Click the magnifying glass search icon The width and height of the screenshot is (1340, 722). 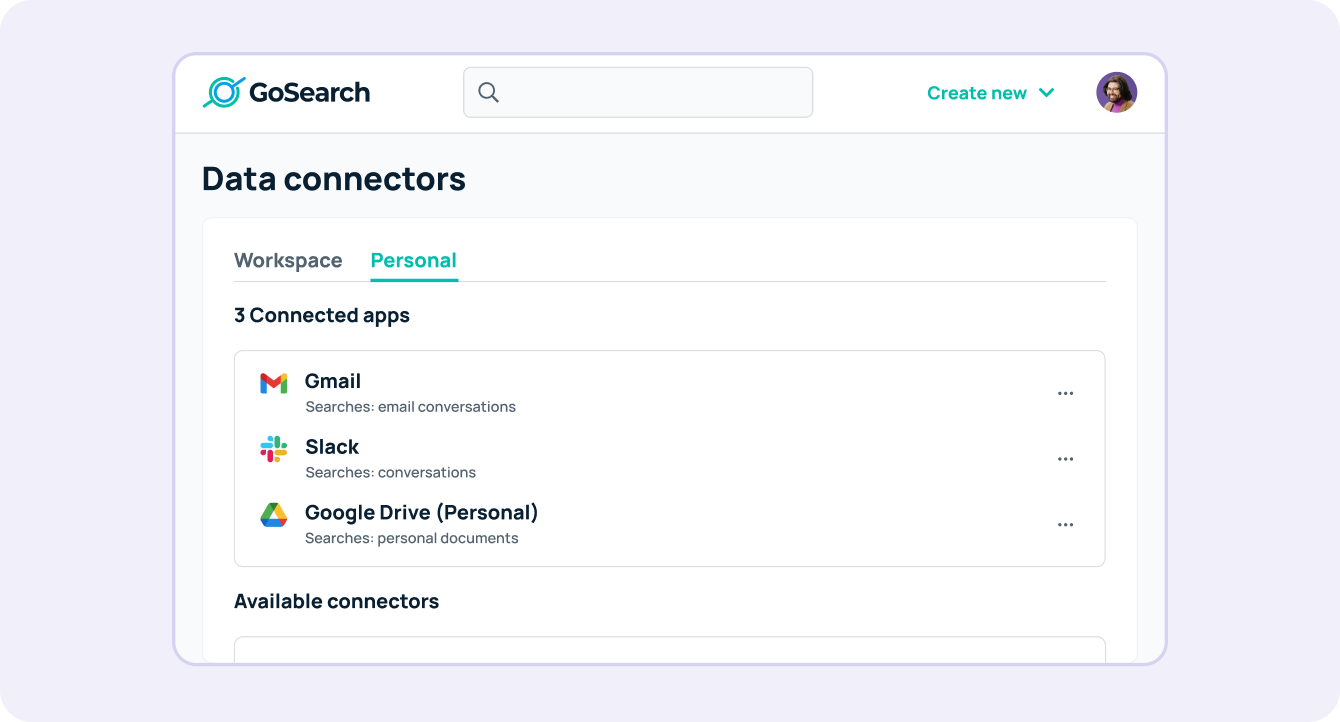pos(488,91)
